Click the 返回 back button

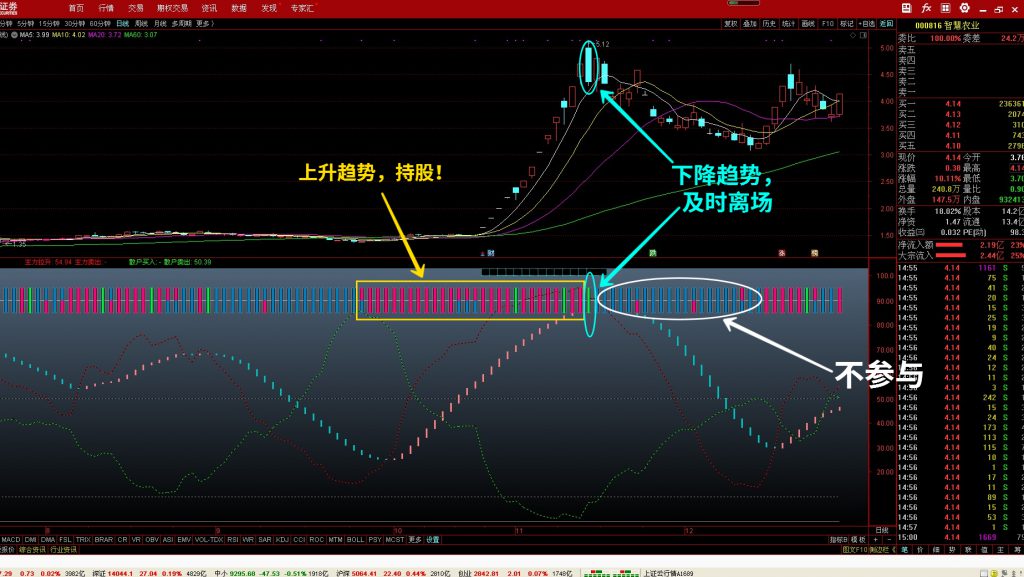click(x=885, y=22)
